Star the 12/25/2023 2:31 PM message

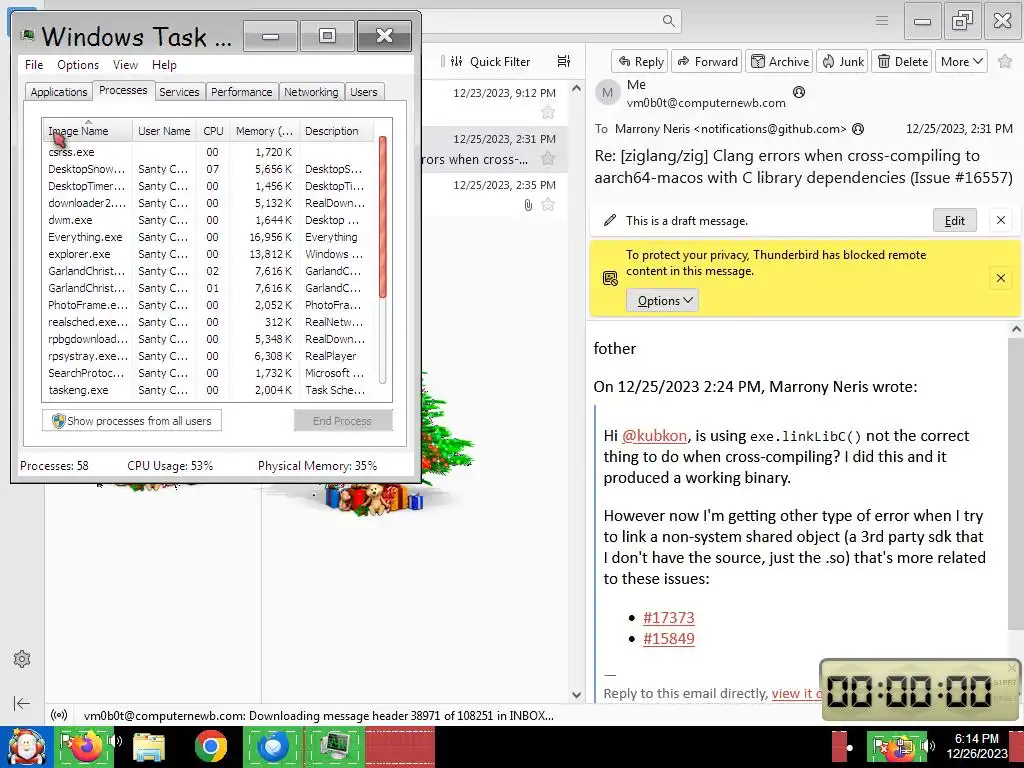(x=548, y=159)
